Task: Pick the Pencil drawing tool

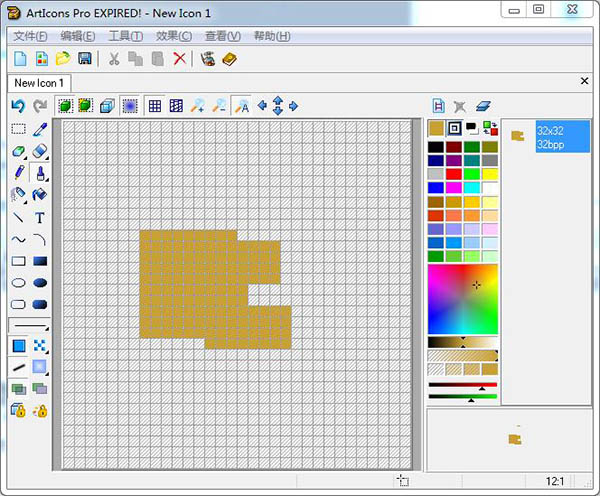Action: point(18,173)
